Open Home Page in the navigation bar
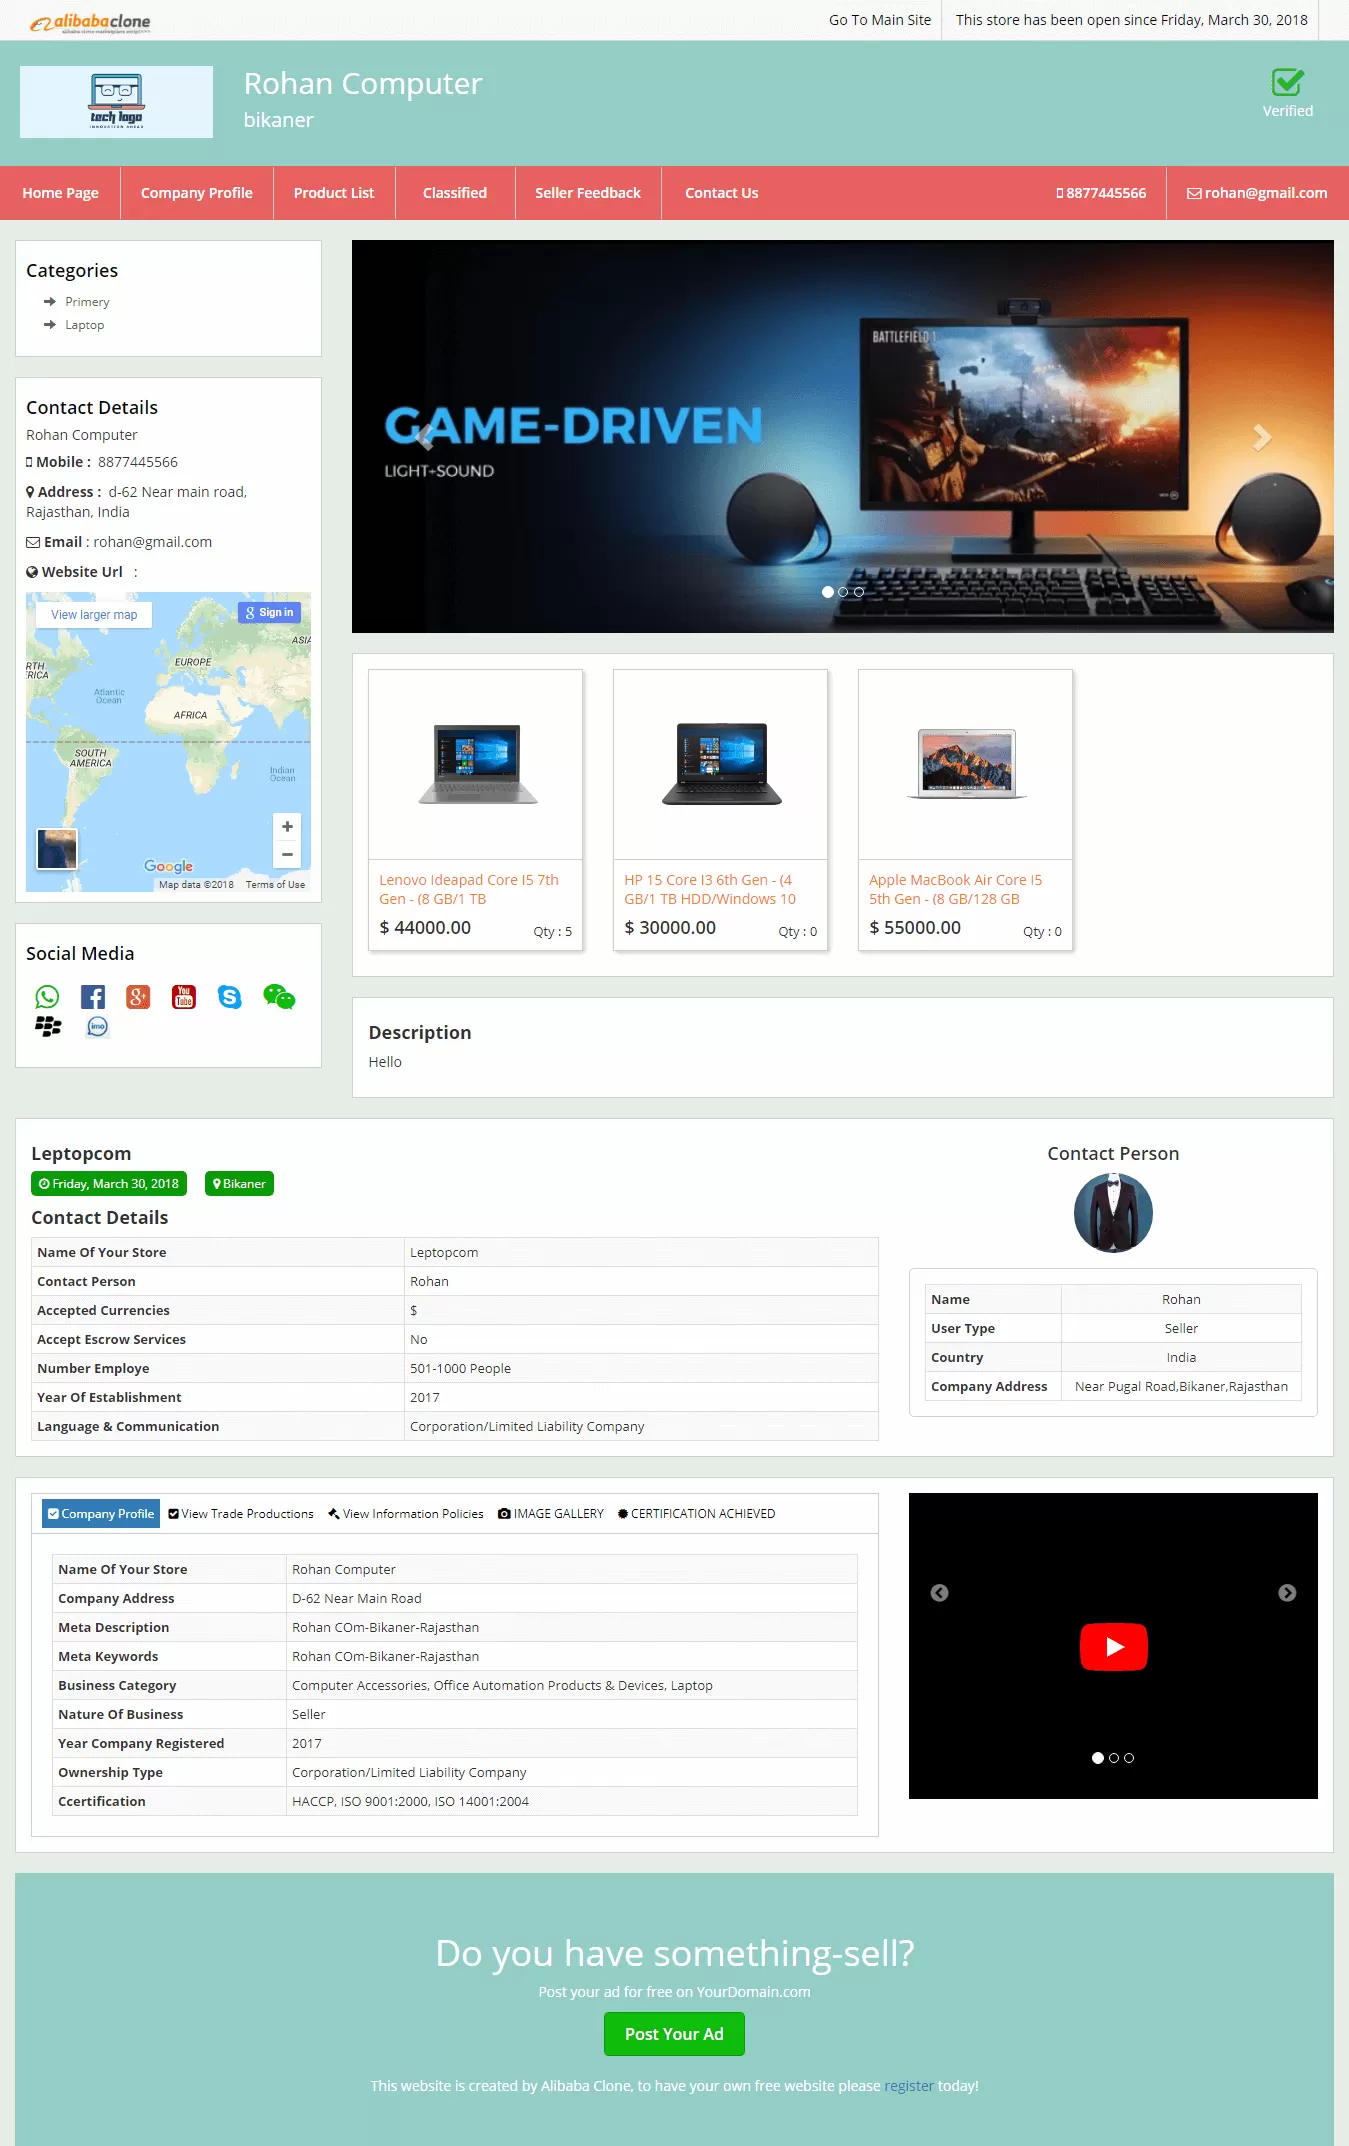The height and width of the screenshot is (2146, 1349). (x=60, y=193)
